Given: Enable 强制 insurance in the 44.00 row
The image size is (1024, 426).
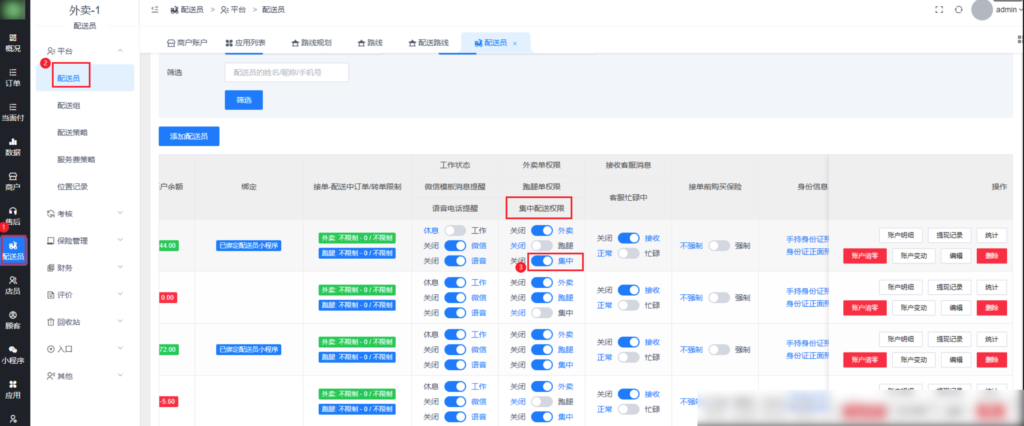Looking at the screenshot, I should (719, 246).
